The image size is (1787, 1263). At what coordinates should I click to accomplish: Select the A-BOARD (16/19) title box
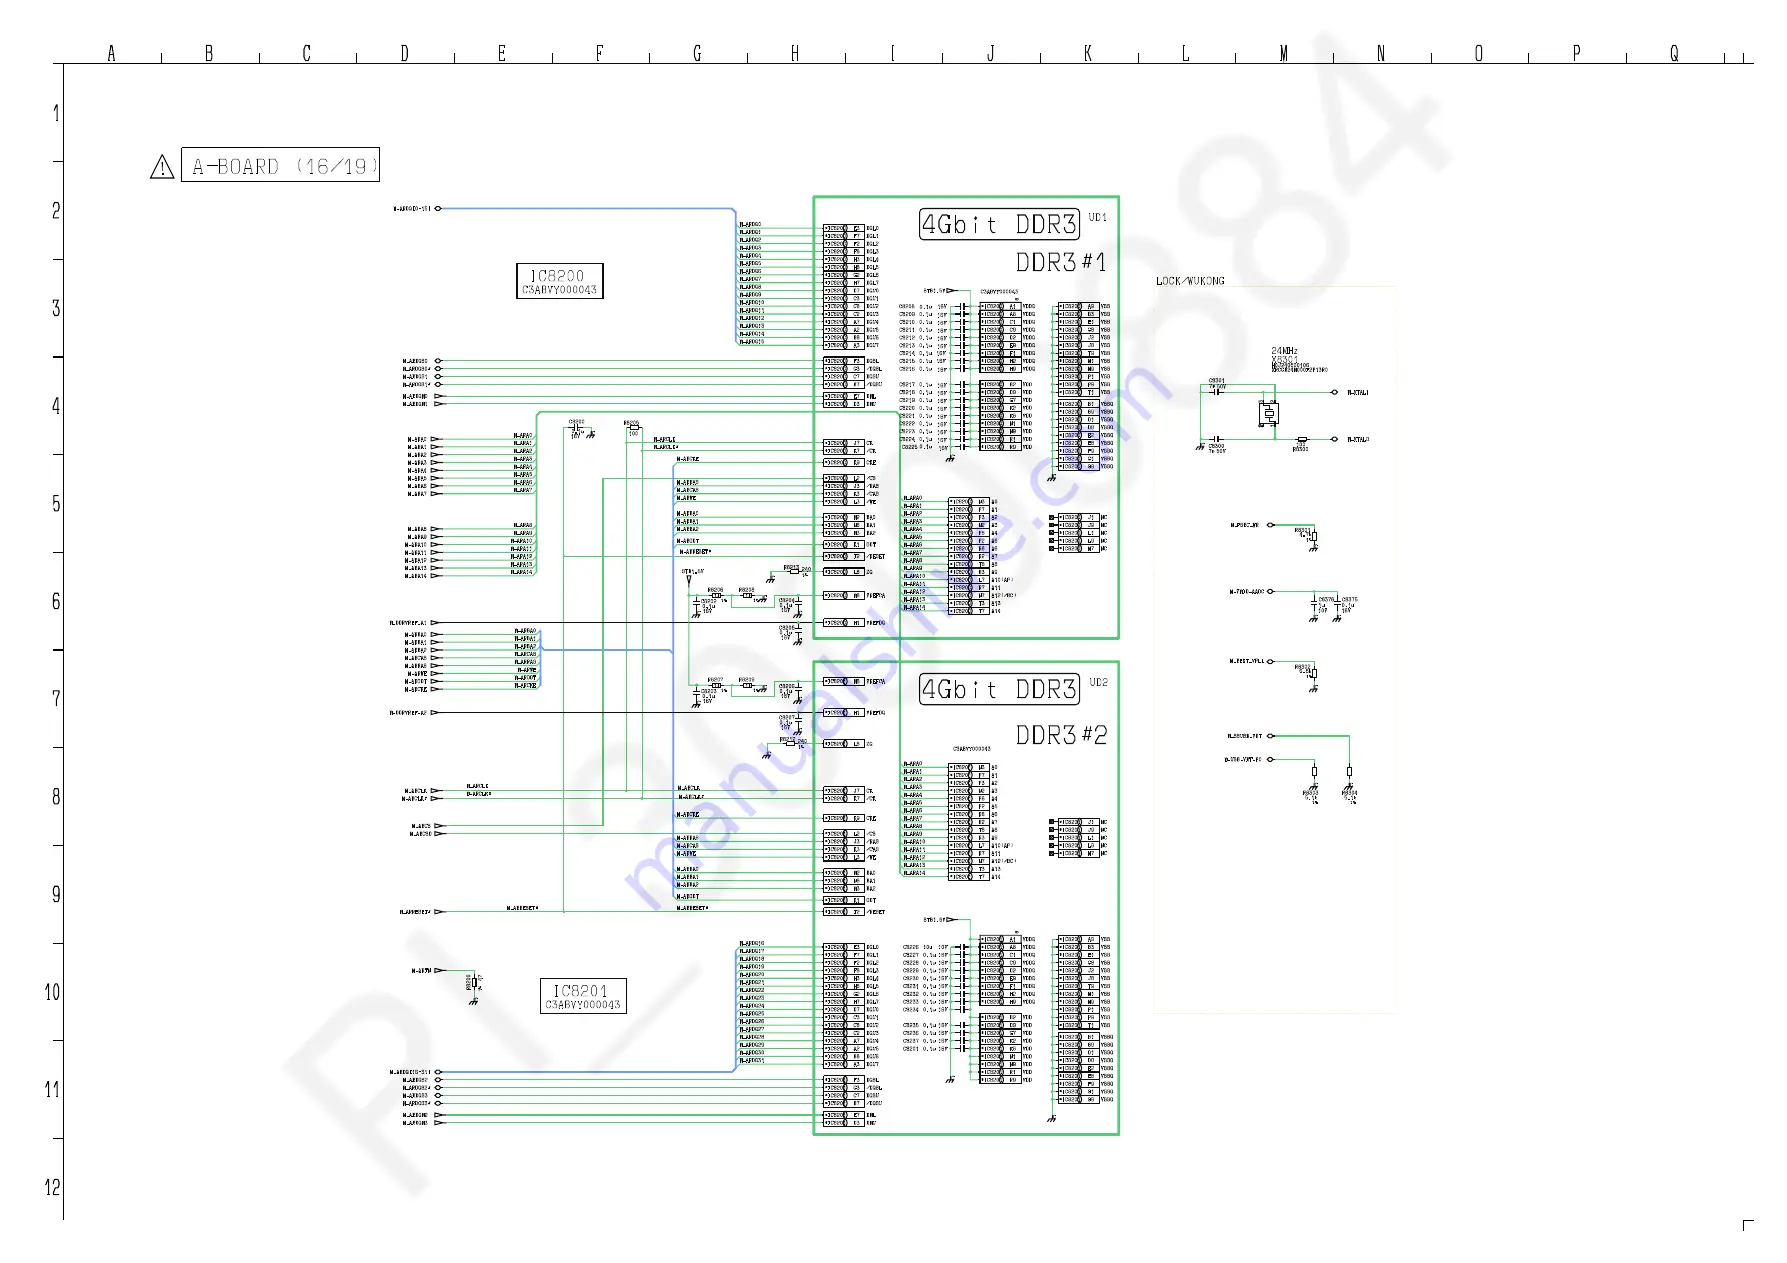click(x=280, y=165)
